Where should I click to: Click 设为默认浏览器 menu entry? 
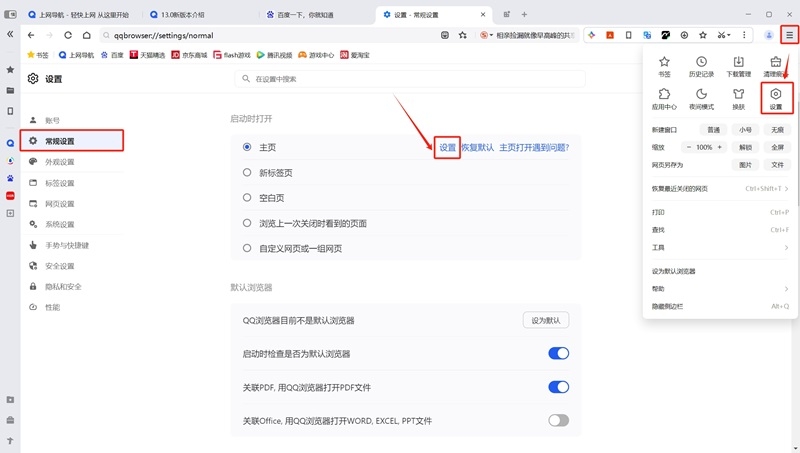coord(720,271)
